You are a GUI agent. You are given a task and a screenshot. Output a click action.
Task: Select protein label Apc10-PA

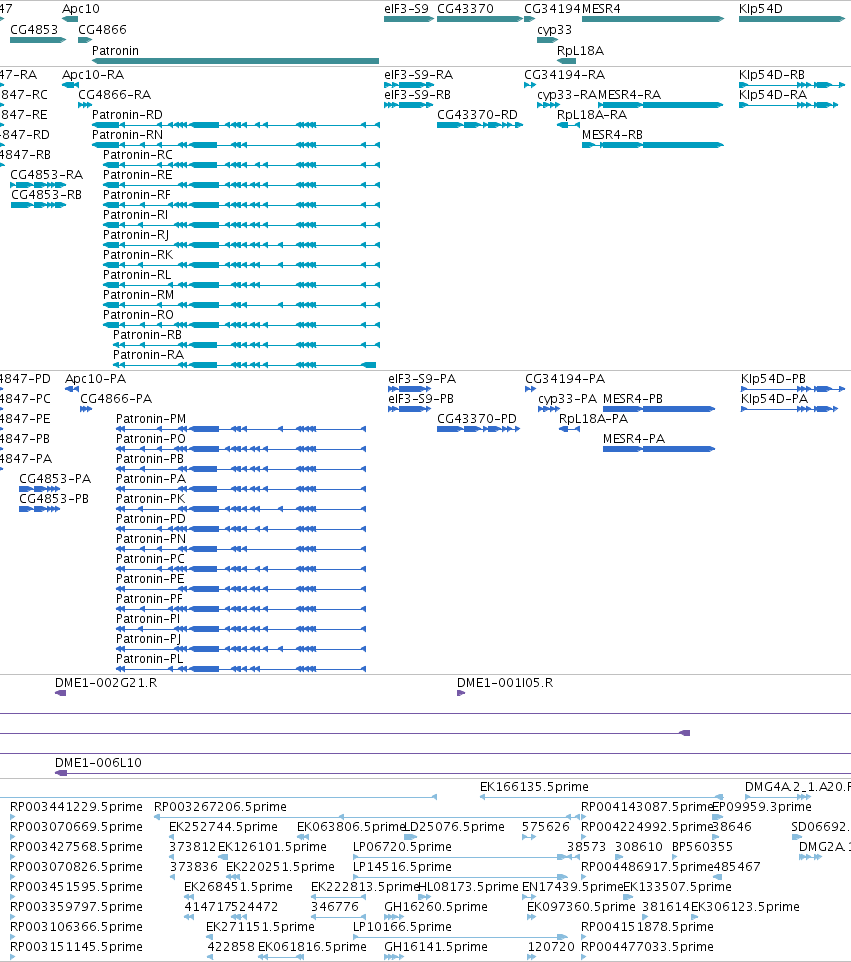pos(95,379)
